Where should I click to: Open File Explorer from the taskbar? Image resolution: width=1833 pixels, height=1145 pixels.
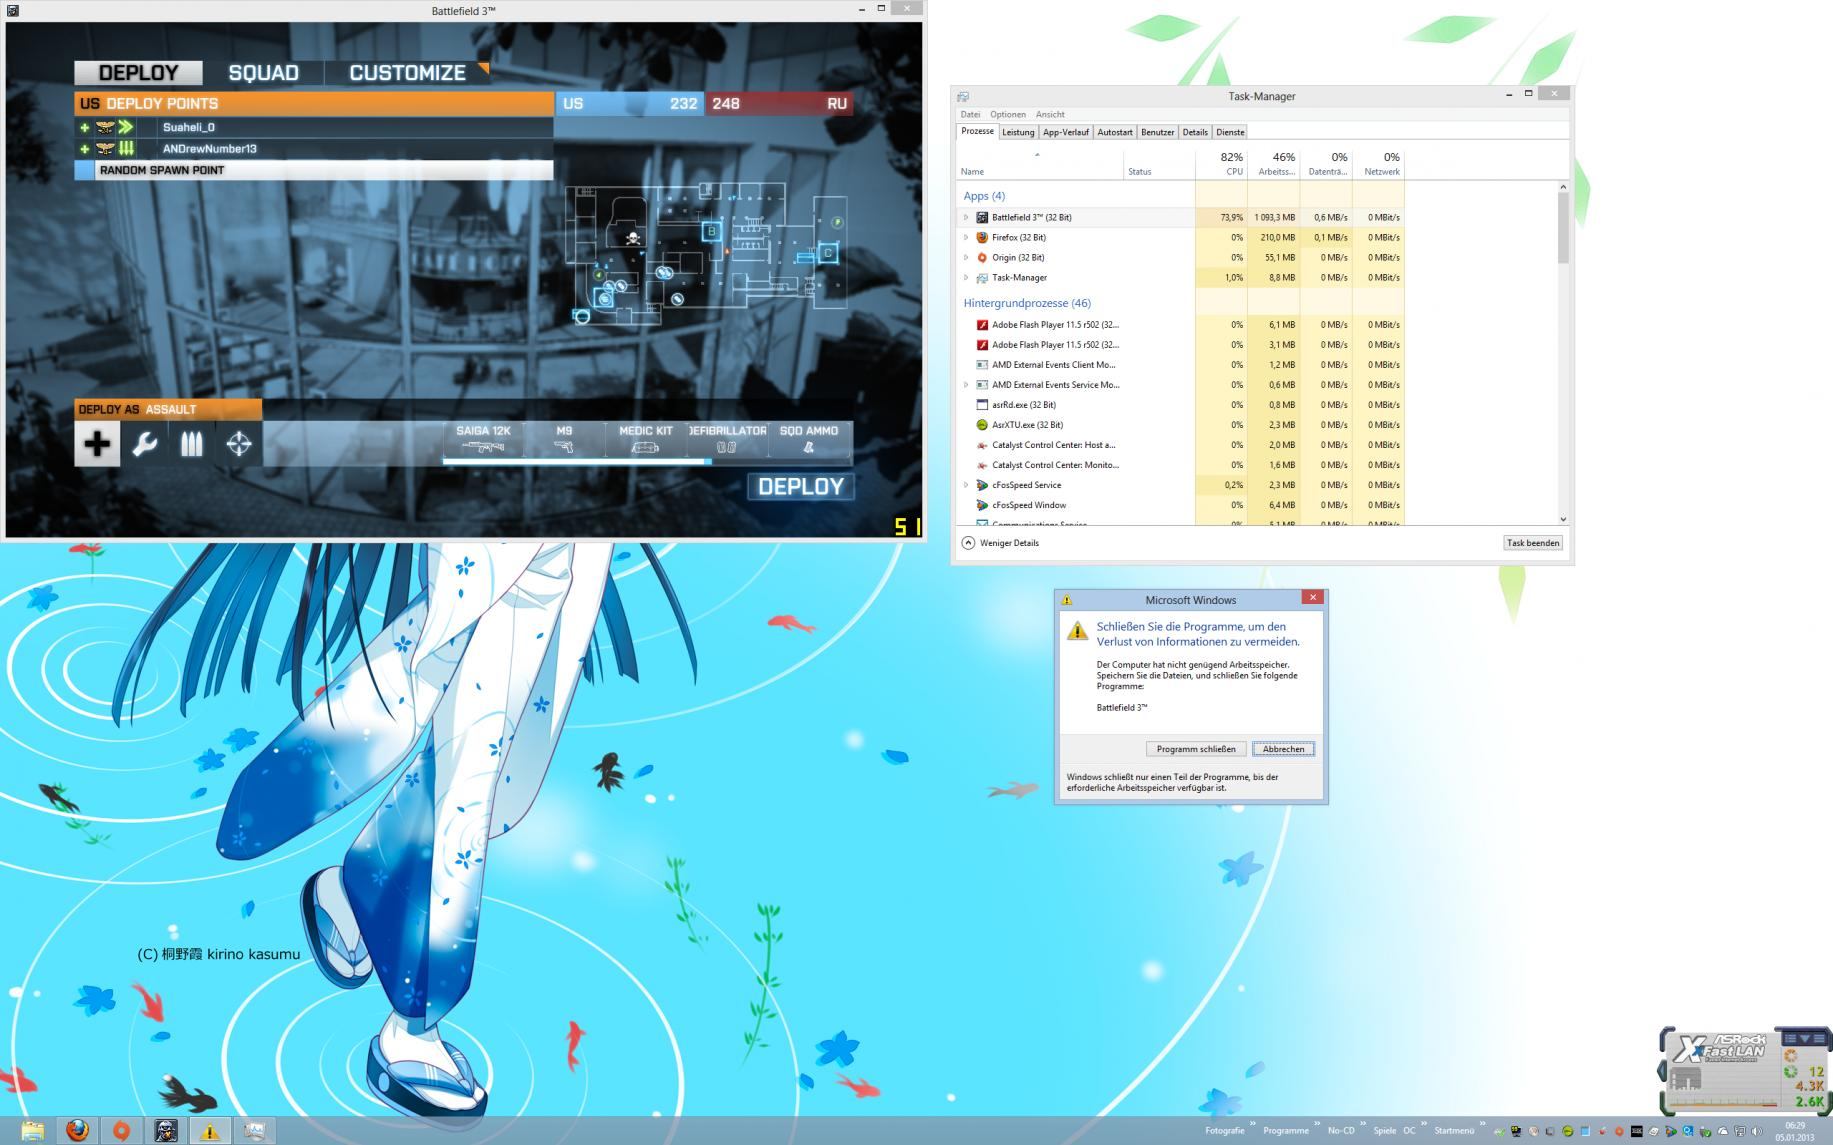click(x=33, y=1130)
